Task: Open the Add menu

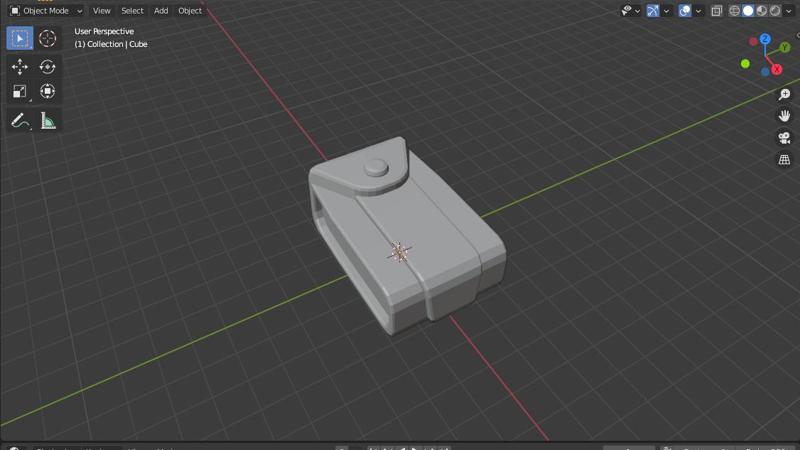Action: (161, 10)
